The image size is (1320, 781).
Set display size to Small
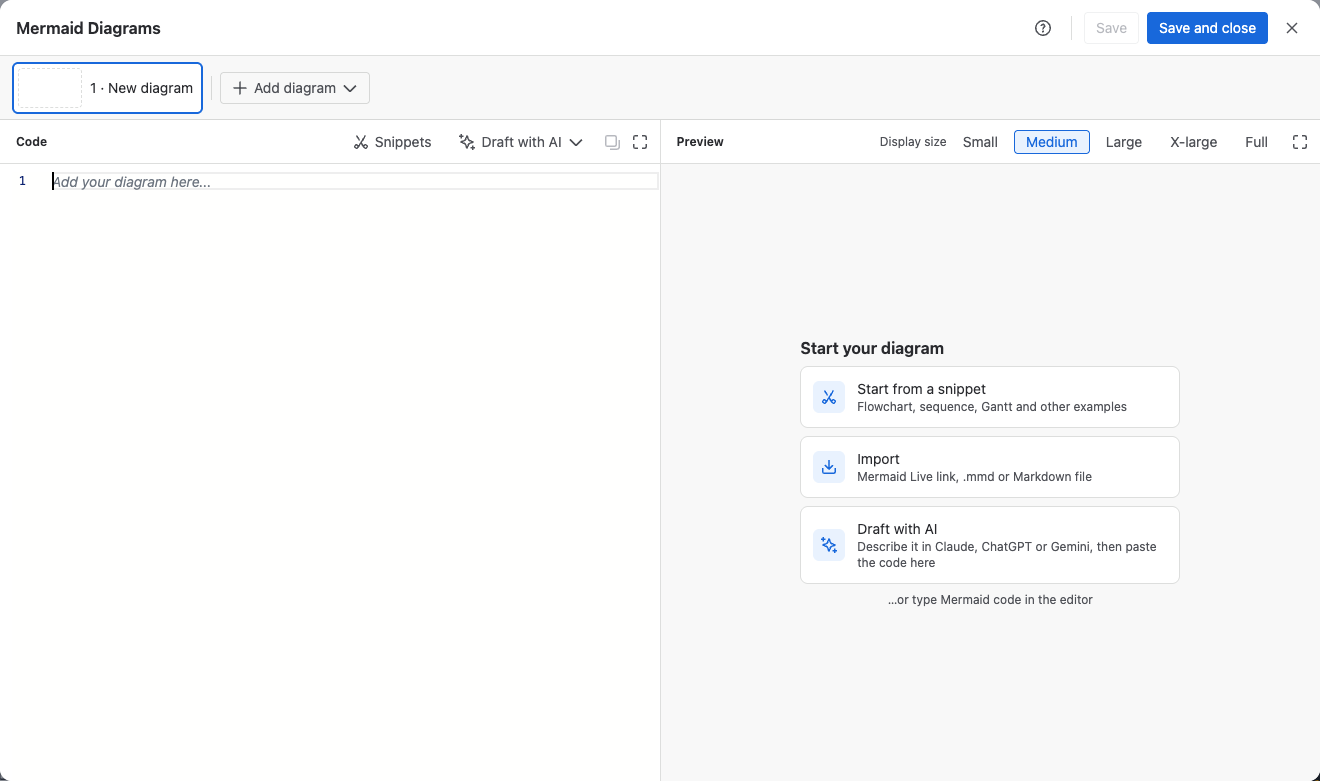[980, 142]
